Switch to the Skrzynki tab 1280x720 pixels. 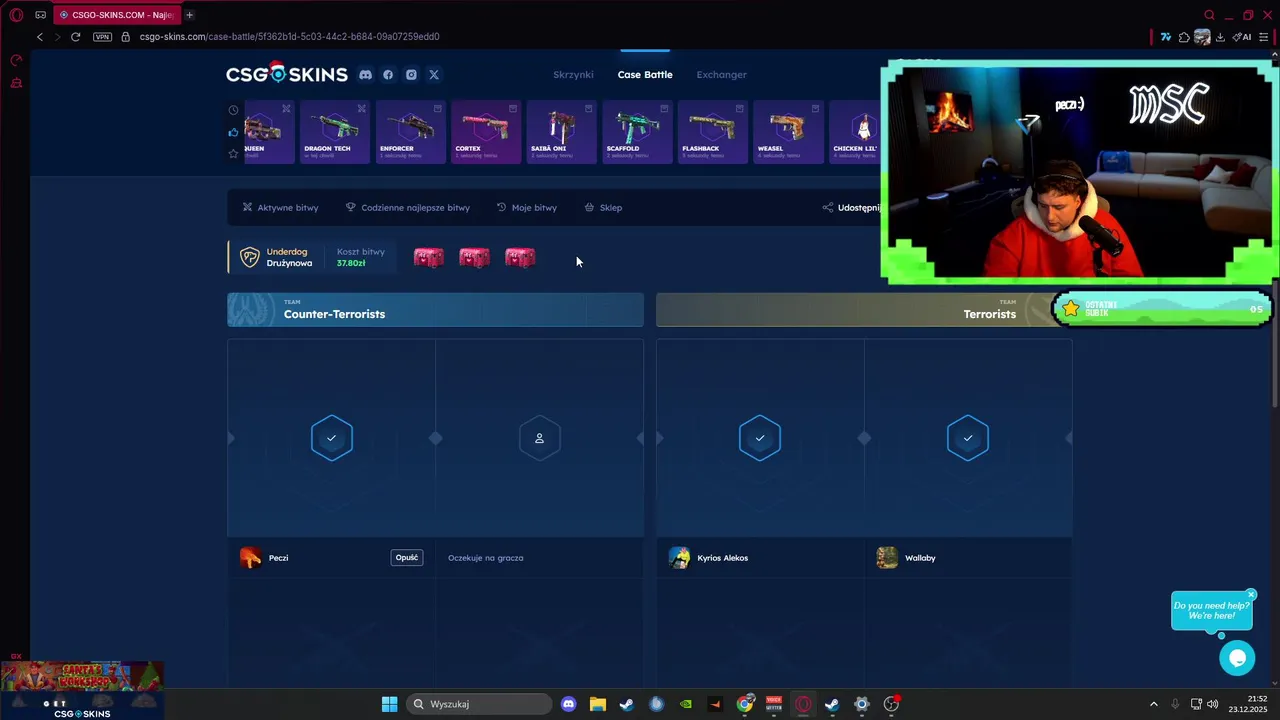point(573,75)
